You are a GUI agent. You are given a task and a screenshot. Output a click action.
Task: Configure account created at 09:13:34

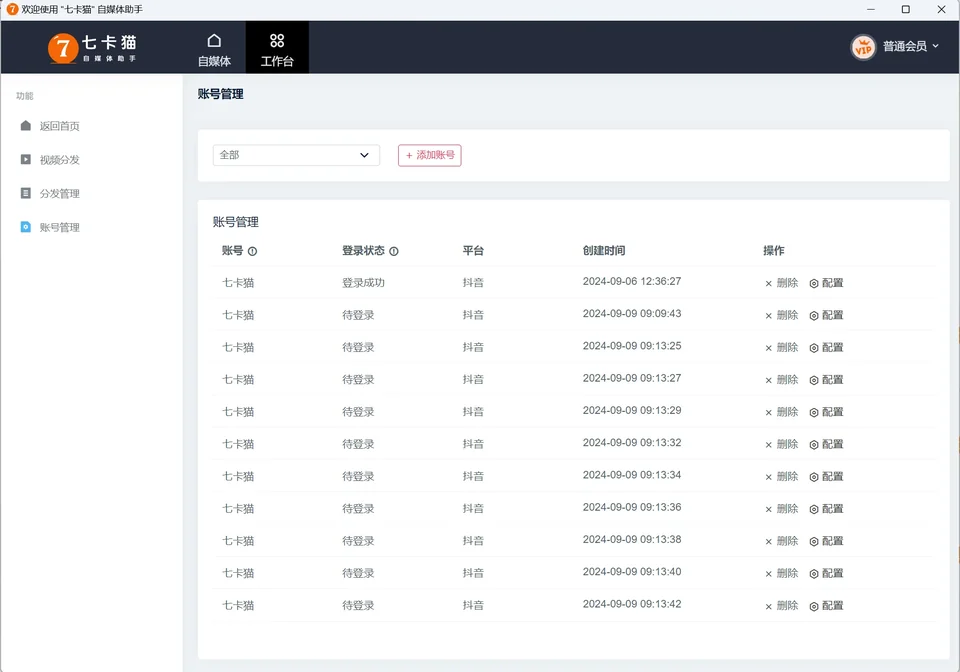coord(827,476)
